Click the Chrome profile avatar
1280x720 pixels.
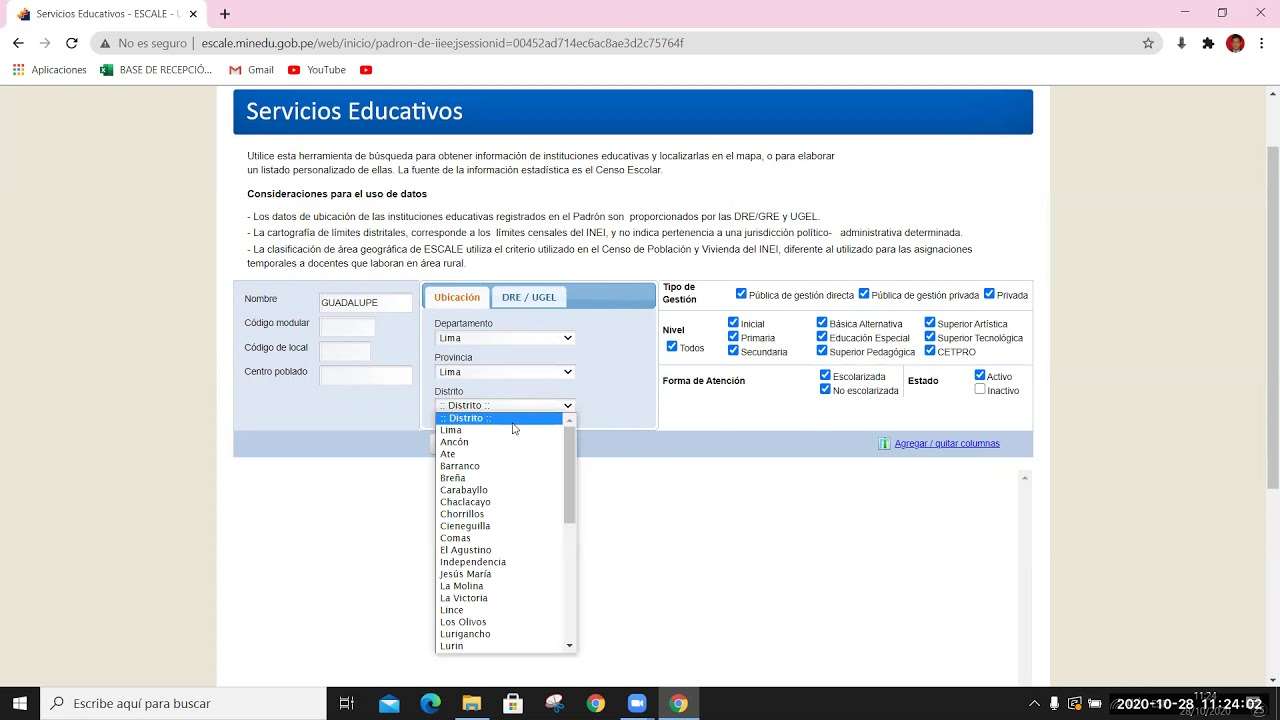pos(1234,42)
